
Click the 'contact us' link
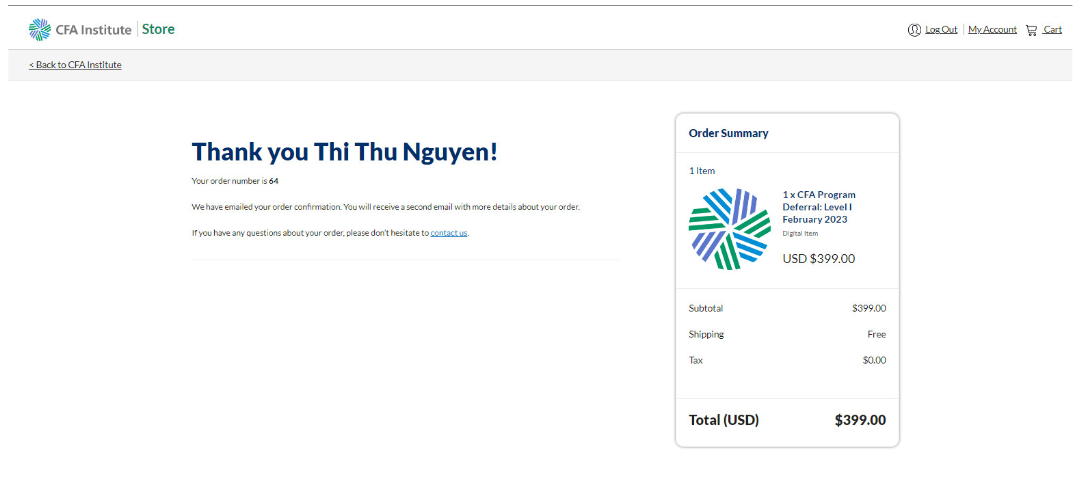pos(449,233)
